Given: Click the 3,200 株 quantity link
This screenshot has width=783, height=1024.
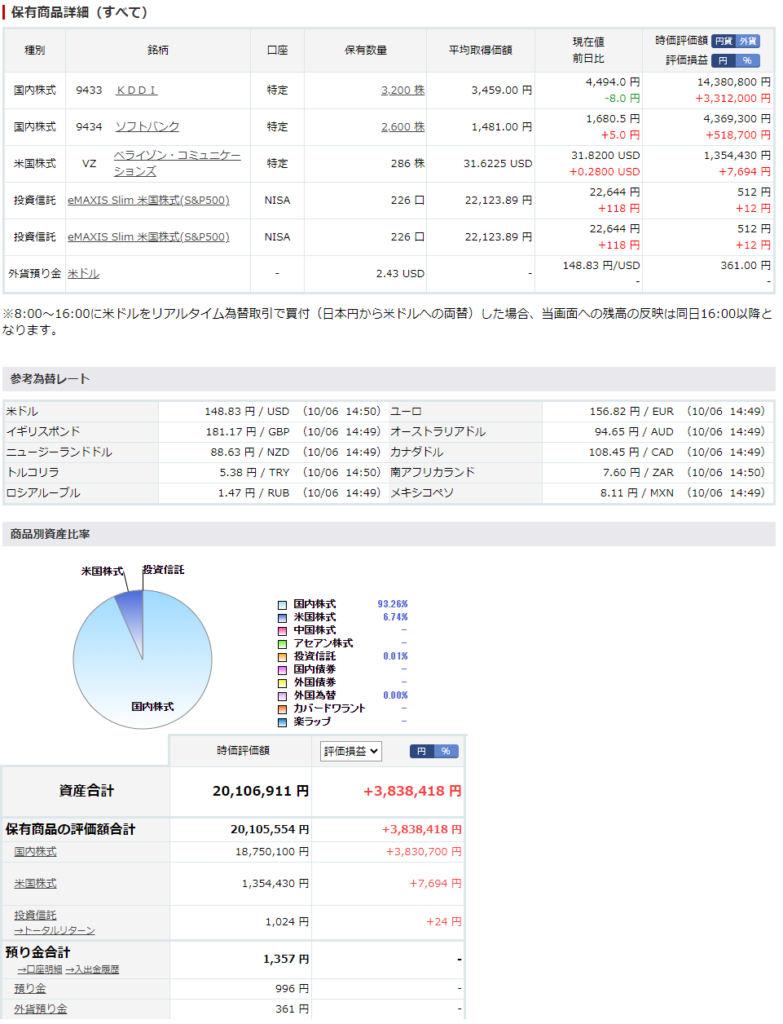Looking at the screenshot, I should pyautogui.click(x=402, y=90).
